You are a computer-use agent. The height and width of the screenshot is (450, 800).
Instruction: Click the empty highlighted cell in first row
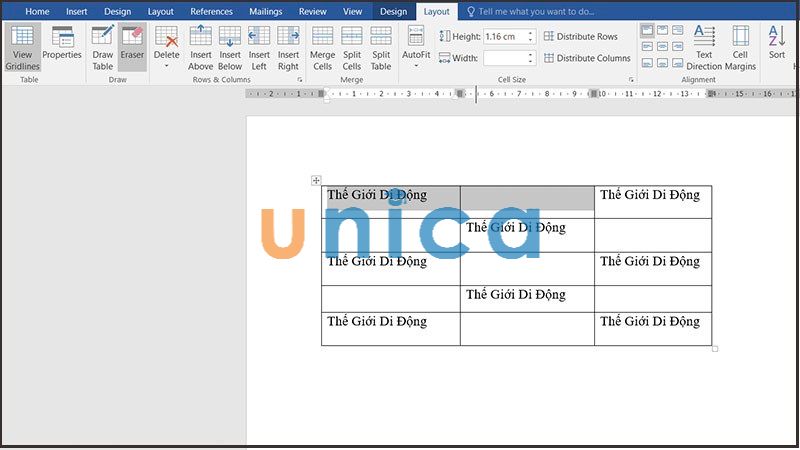[x=527, y=202]
